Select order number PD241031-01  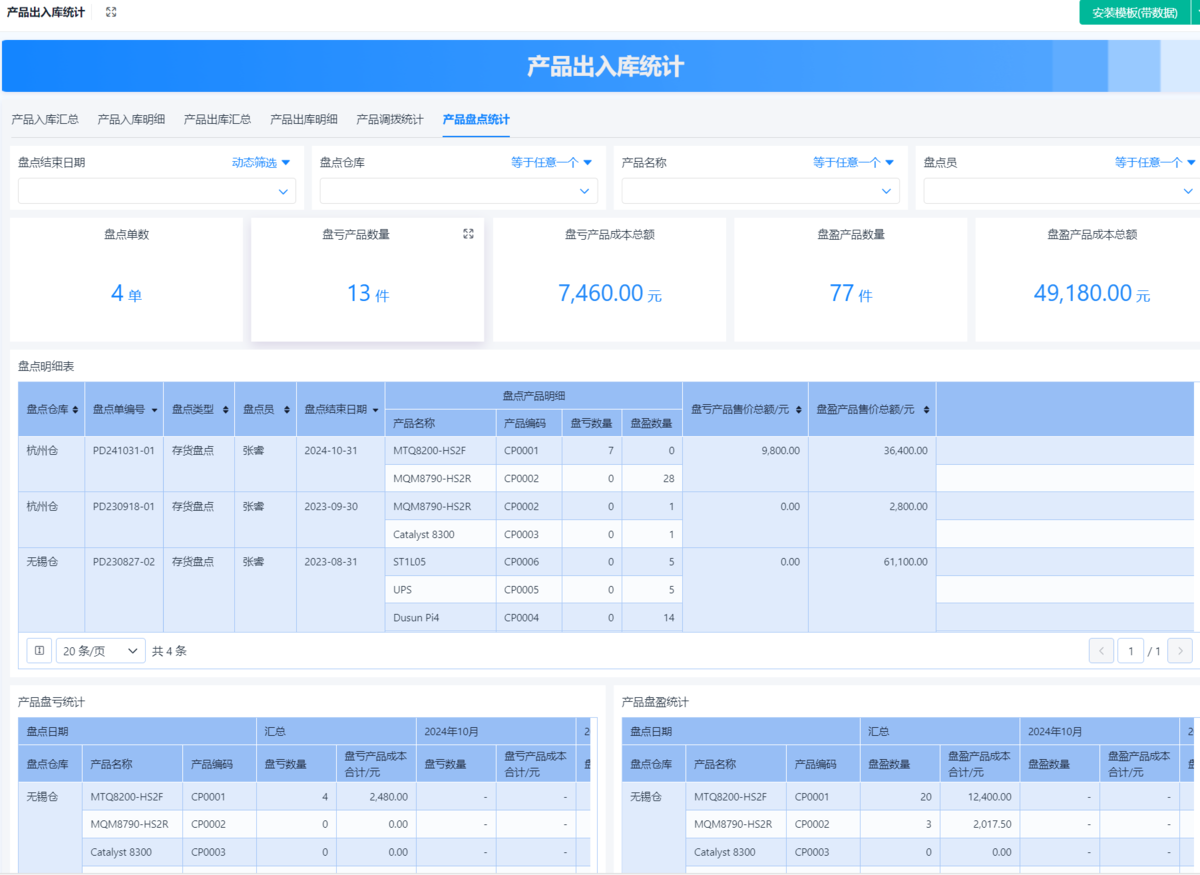(x=123, y=451)
